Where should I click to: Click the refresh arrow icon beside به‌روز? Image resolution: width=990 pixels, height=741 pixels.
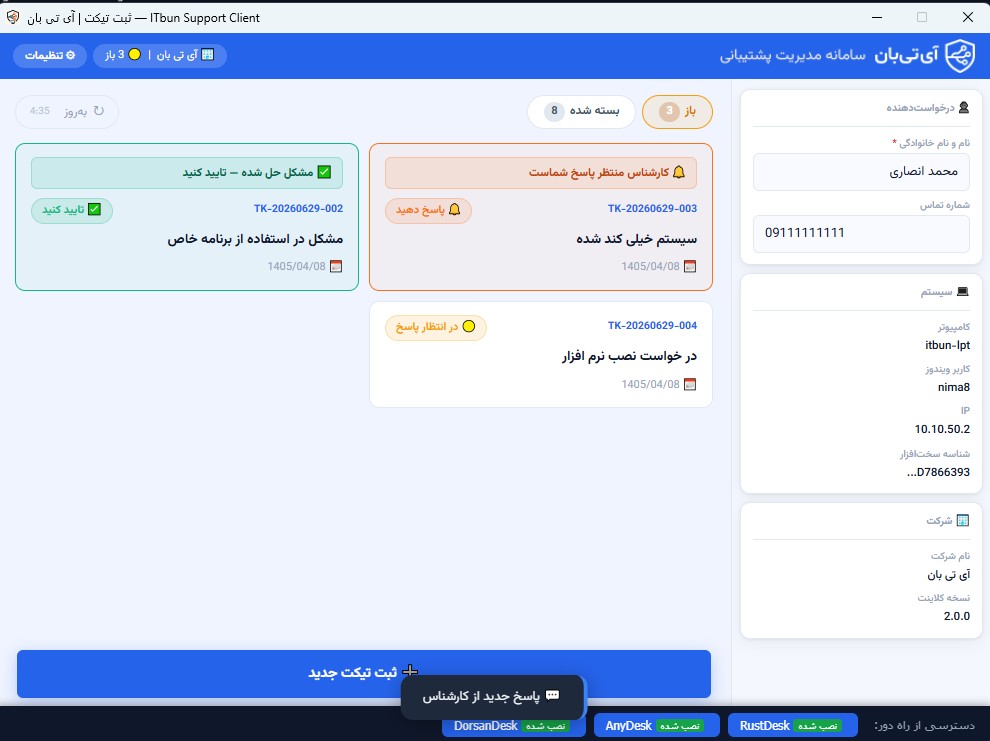click(98, 111)
